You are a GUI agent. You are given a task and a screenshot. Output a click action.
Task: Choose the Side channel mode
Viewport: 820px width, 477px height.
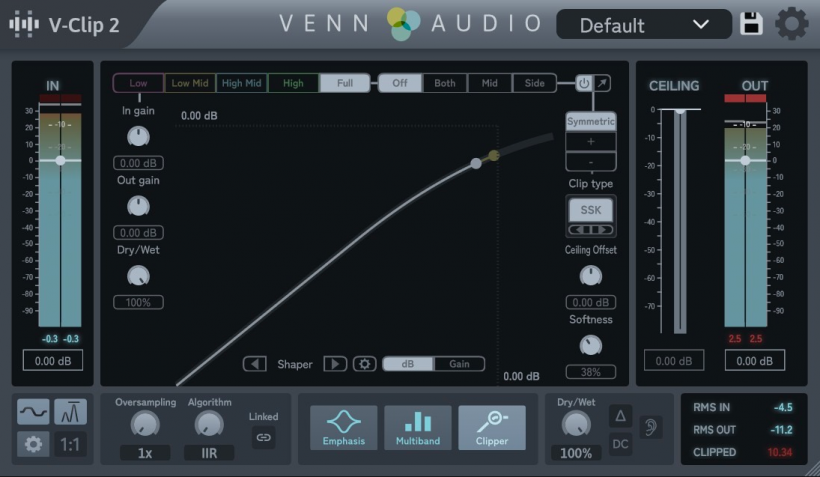coord(535,83)
